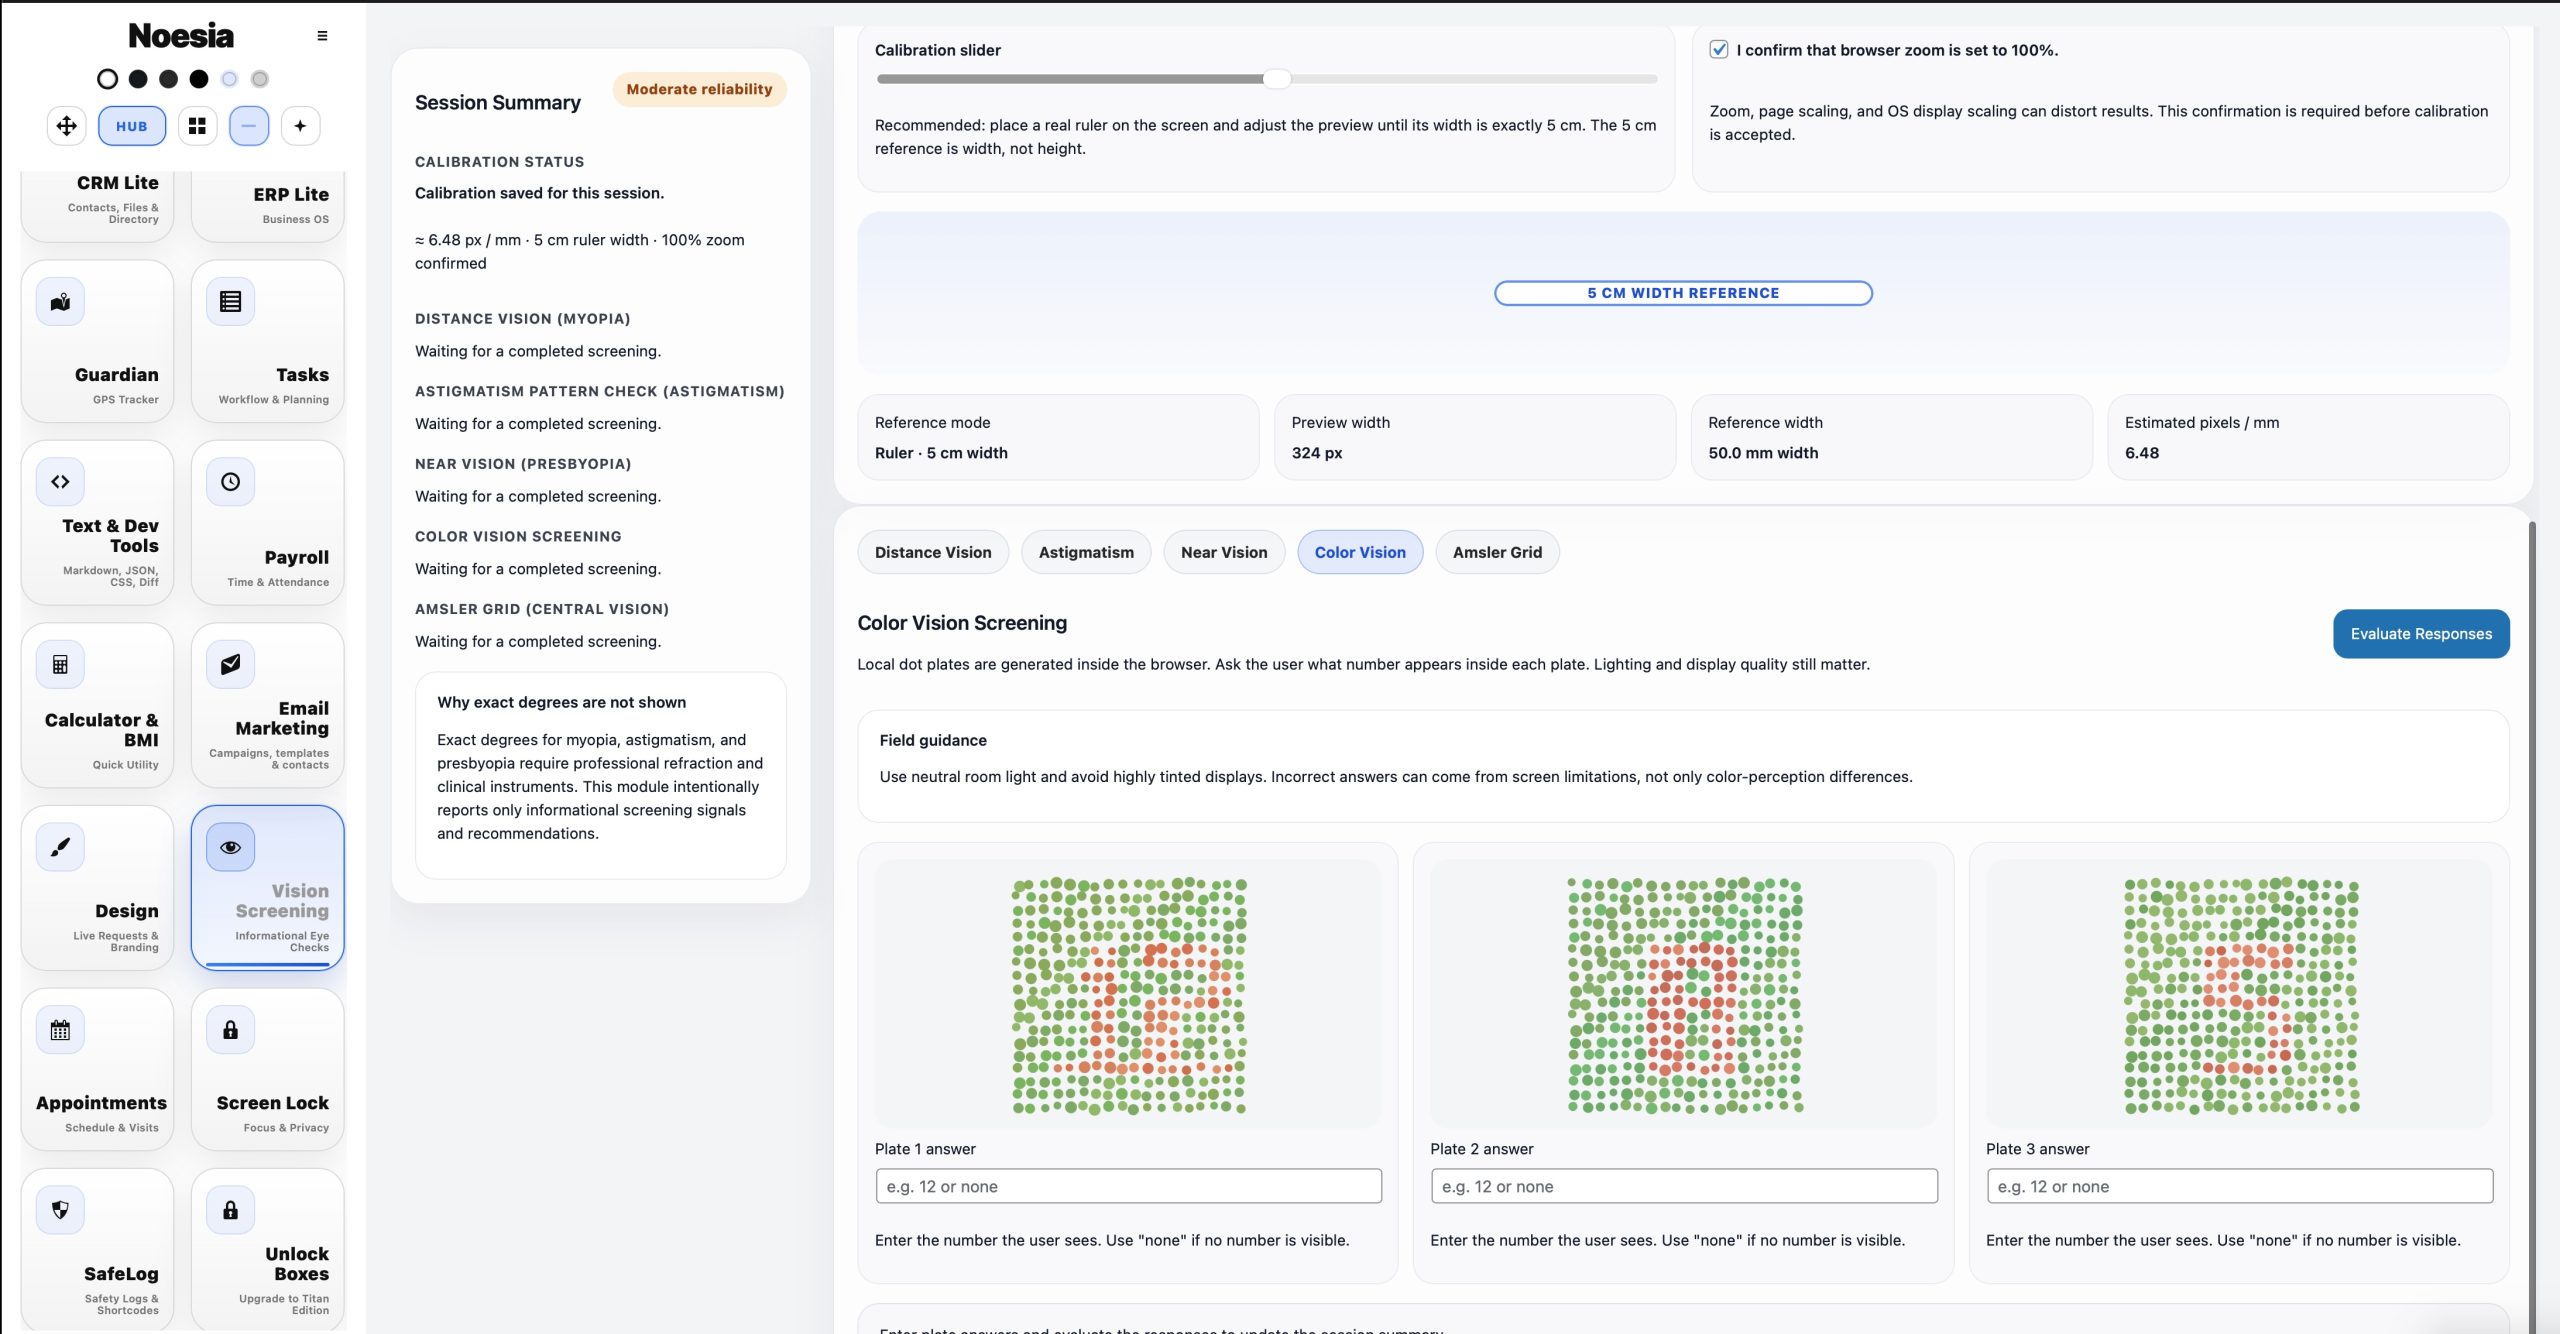The width and height of the screenshot is (2560, 1334).
Task: Click the plus add icon button
Action: coord(300,126)
